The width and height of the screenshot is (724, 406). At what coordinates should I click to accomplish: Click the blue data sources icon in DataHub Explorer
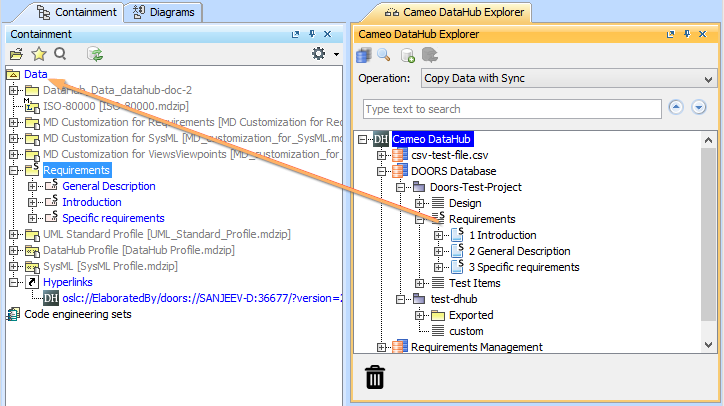pos(365,55)
